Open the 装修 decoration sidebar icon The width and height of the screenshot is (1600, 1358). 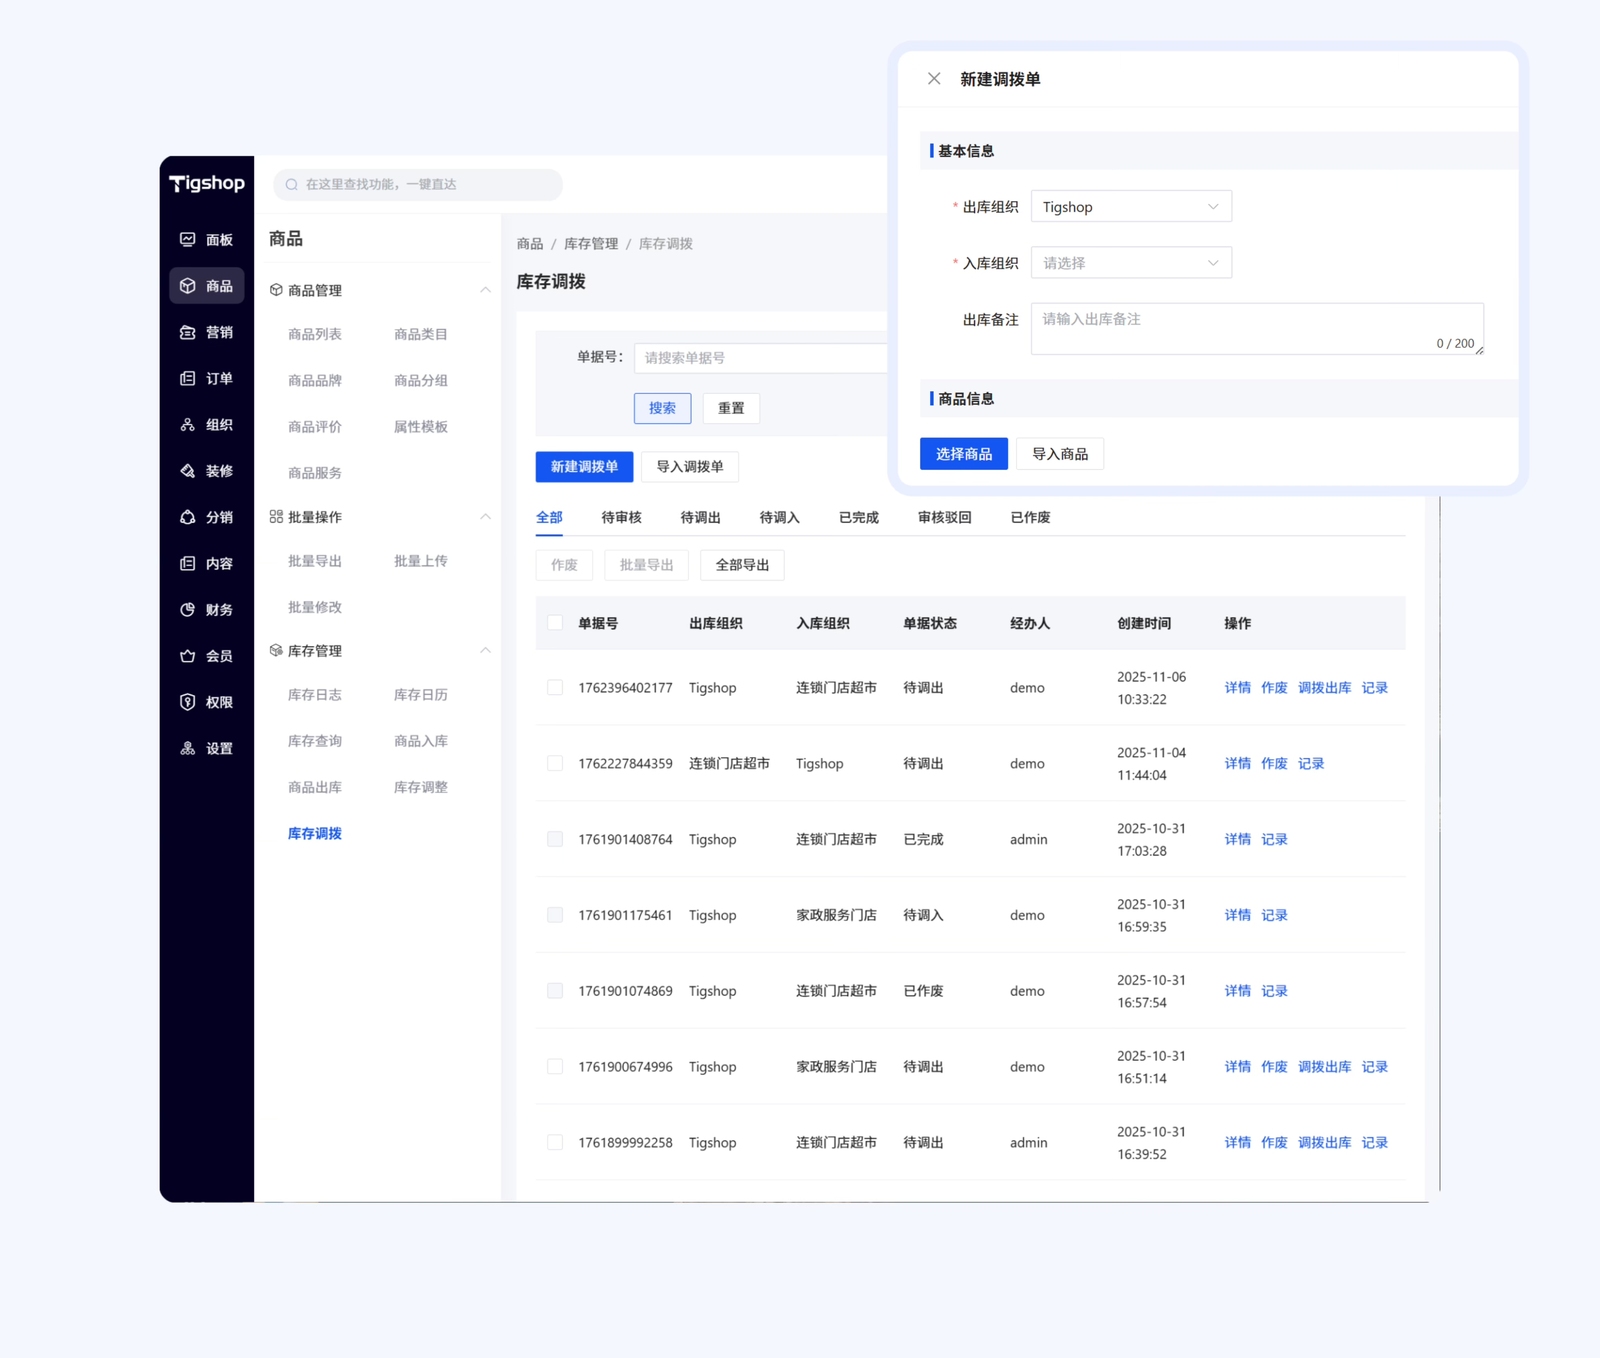click(x=188, y=471)
